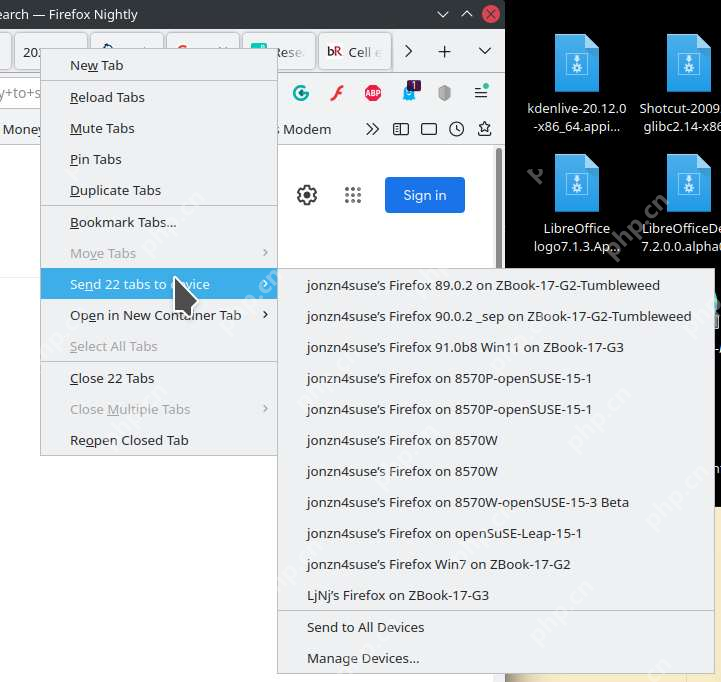Show more bookmarks toolbar items
721x682 pixels.
(372, 129)
